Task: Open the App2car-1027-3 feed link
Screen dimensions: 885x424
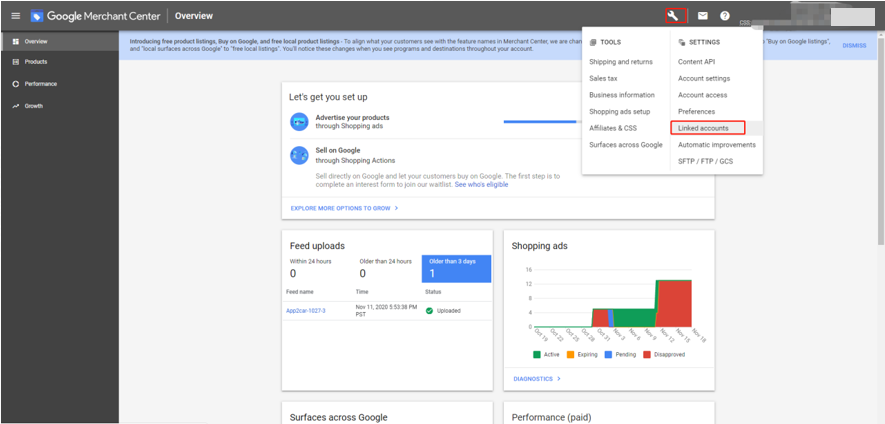Action: [x=306, y=311]
